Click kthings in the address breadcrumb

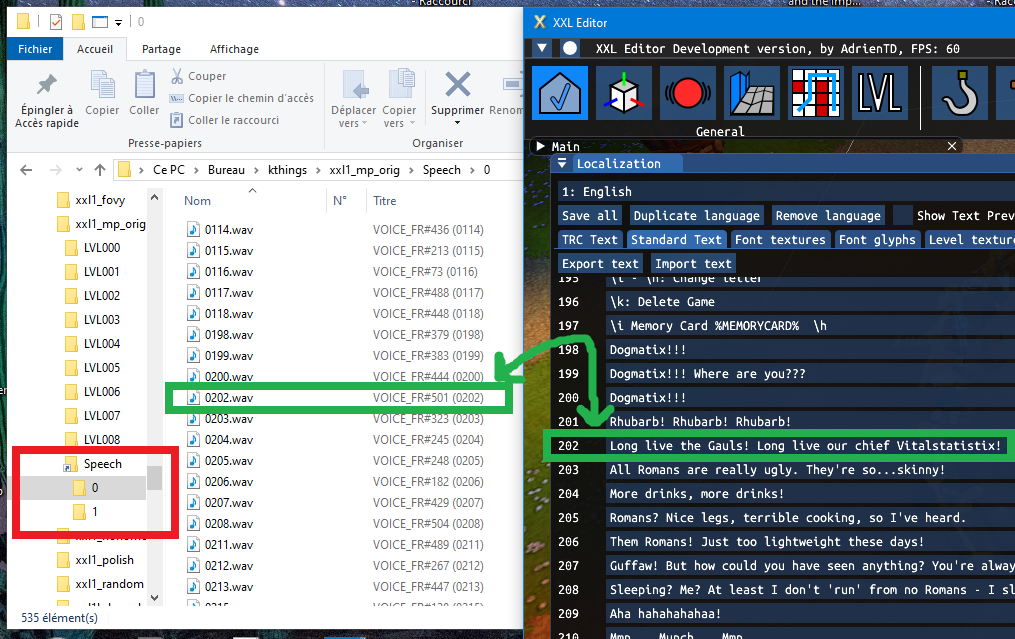tap(287, 170)
